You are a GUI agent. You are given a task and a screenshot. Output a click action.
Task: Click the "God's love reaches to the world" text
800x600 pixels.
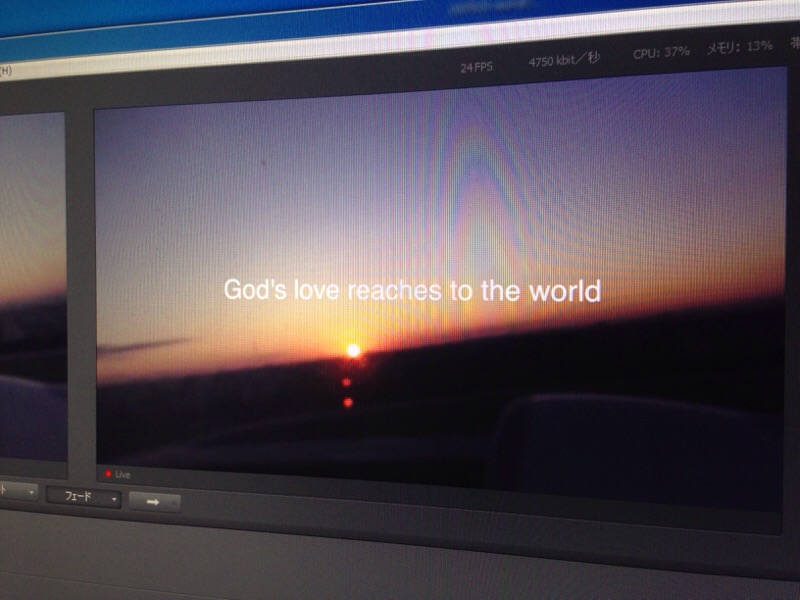pos(411,290)
